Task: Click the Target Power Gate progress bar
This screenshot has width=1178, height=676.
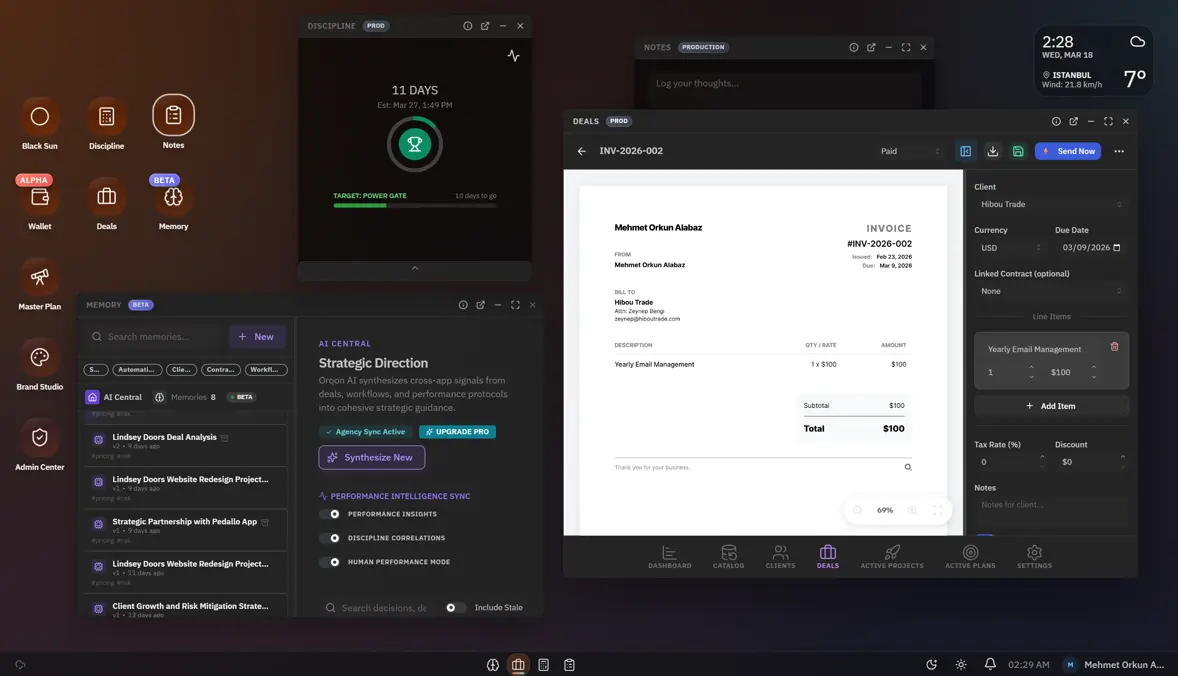Action: click(414, 205)
